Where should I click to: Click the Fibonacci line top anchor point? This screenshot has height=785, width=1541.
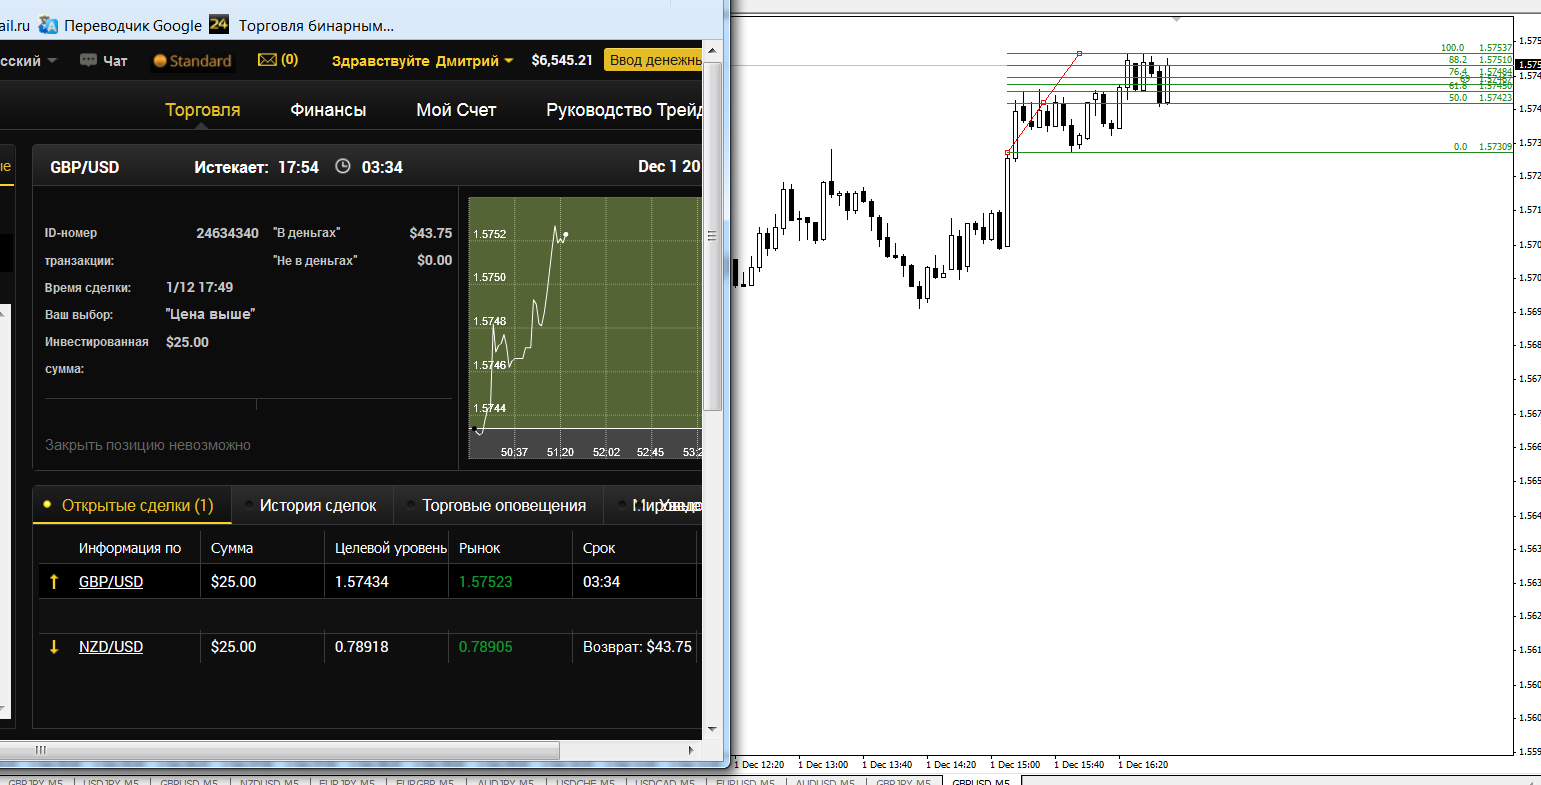pos(1079,53)
